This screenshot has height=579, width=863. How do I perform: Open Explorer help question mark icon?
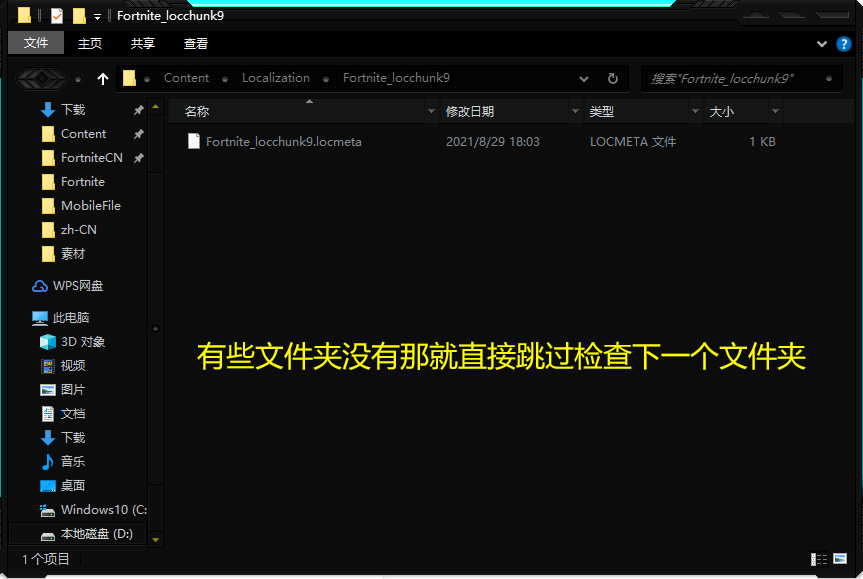pyautogui.click(x=843, y=43)
